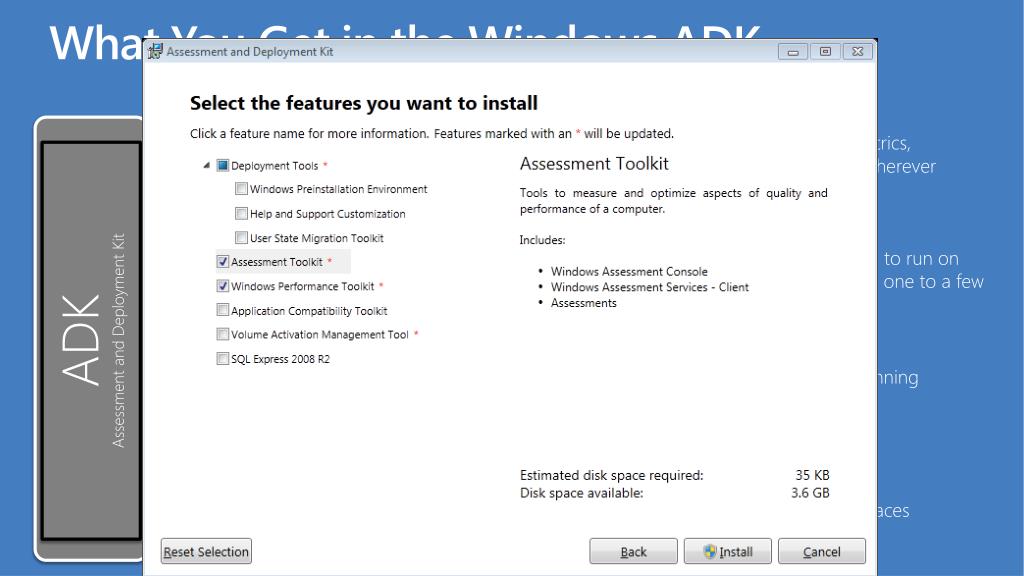
Task: Go Back to the previous step
Action: point(633,551)
